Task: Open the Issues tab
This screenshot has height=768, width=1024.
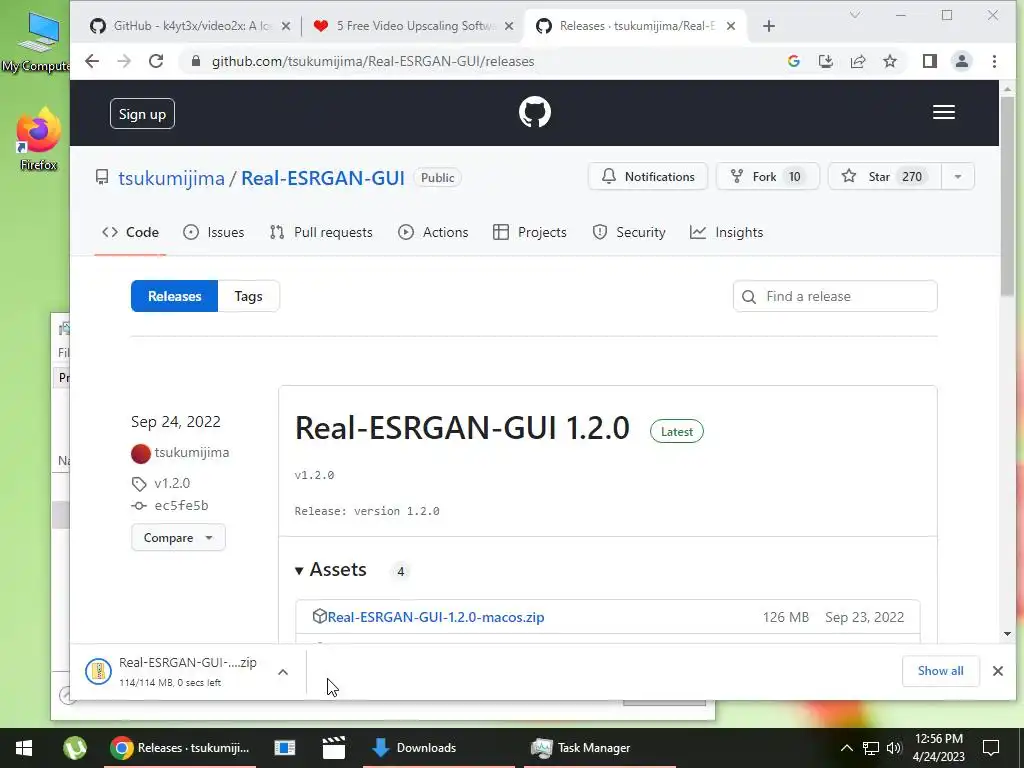Action: (x=214, y=232)
